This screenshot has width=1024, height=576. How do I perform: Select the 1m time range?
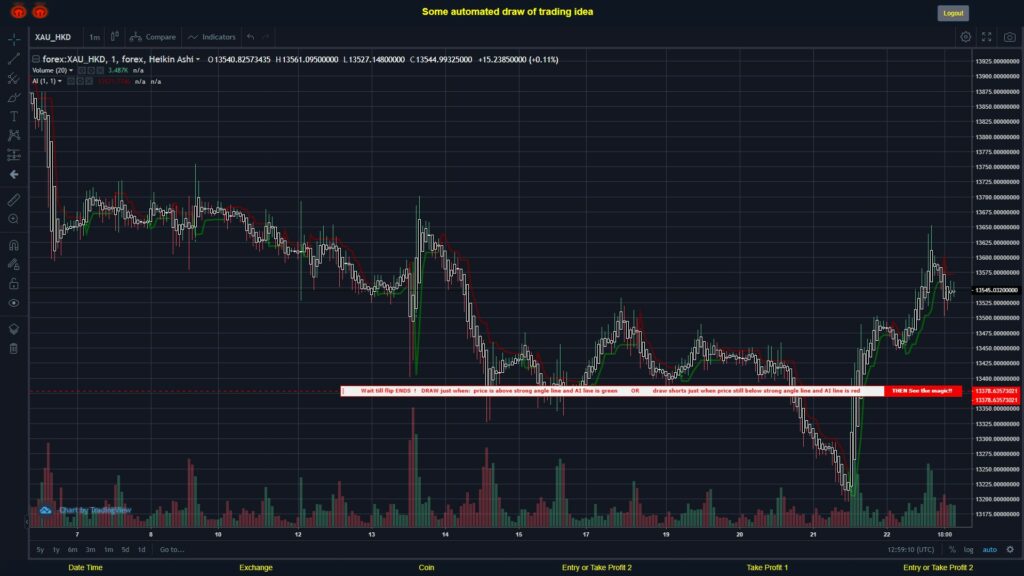tap(108, 550)
